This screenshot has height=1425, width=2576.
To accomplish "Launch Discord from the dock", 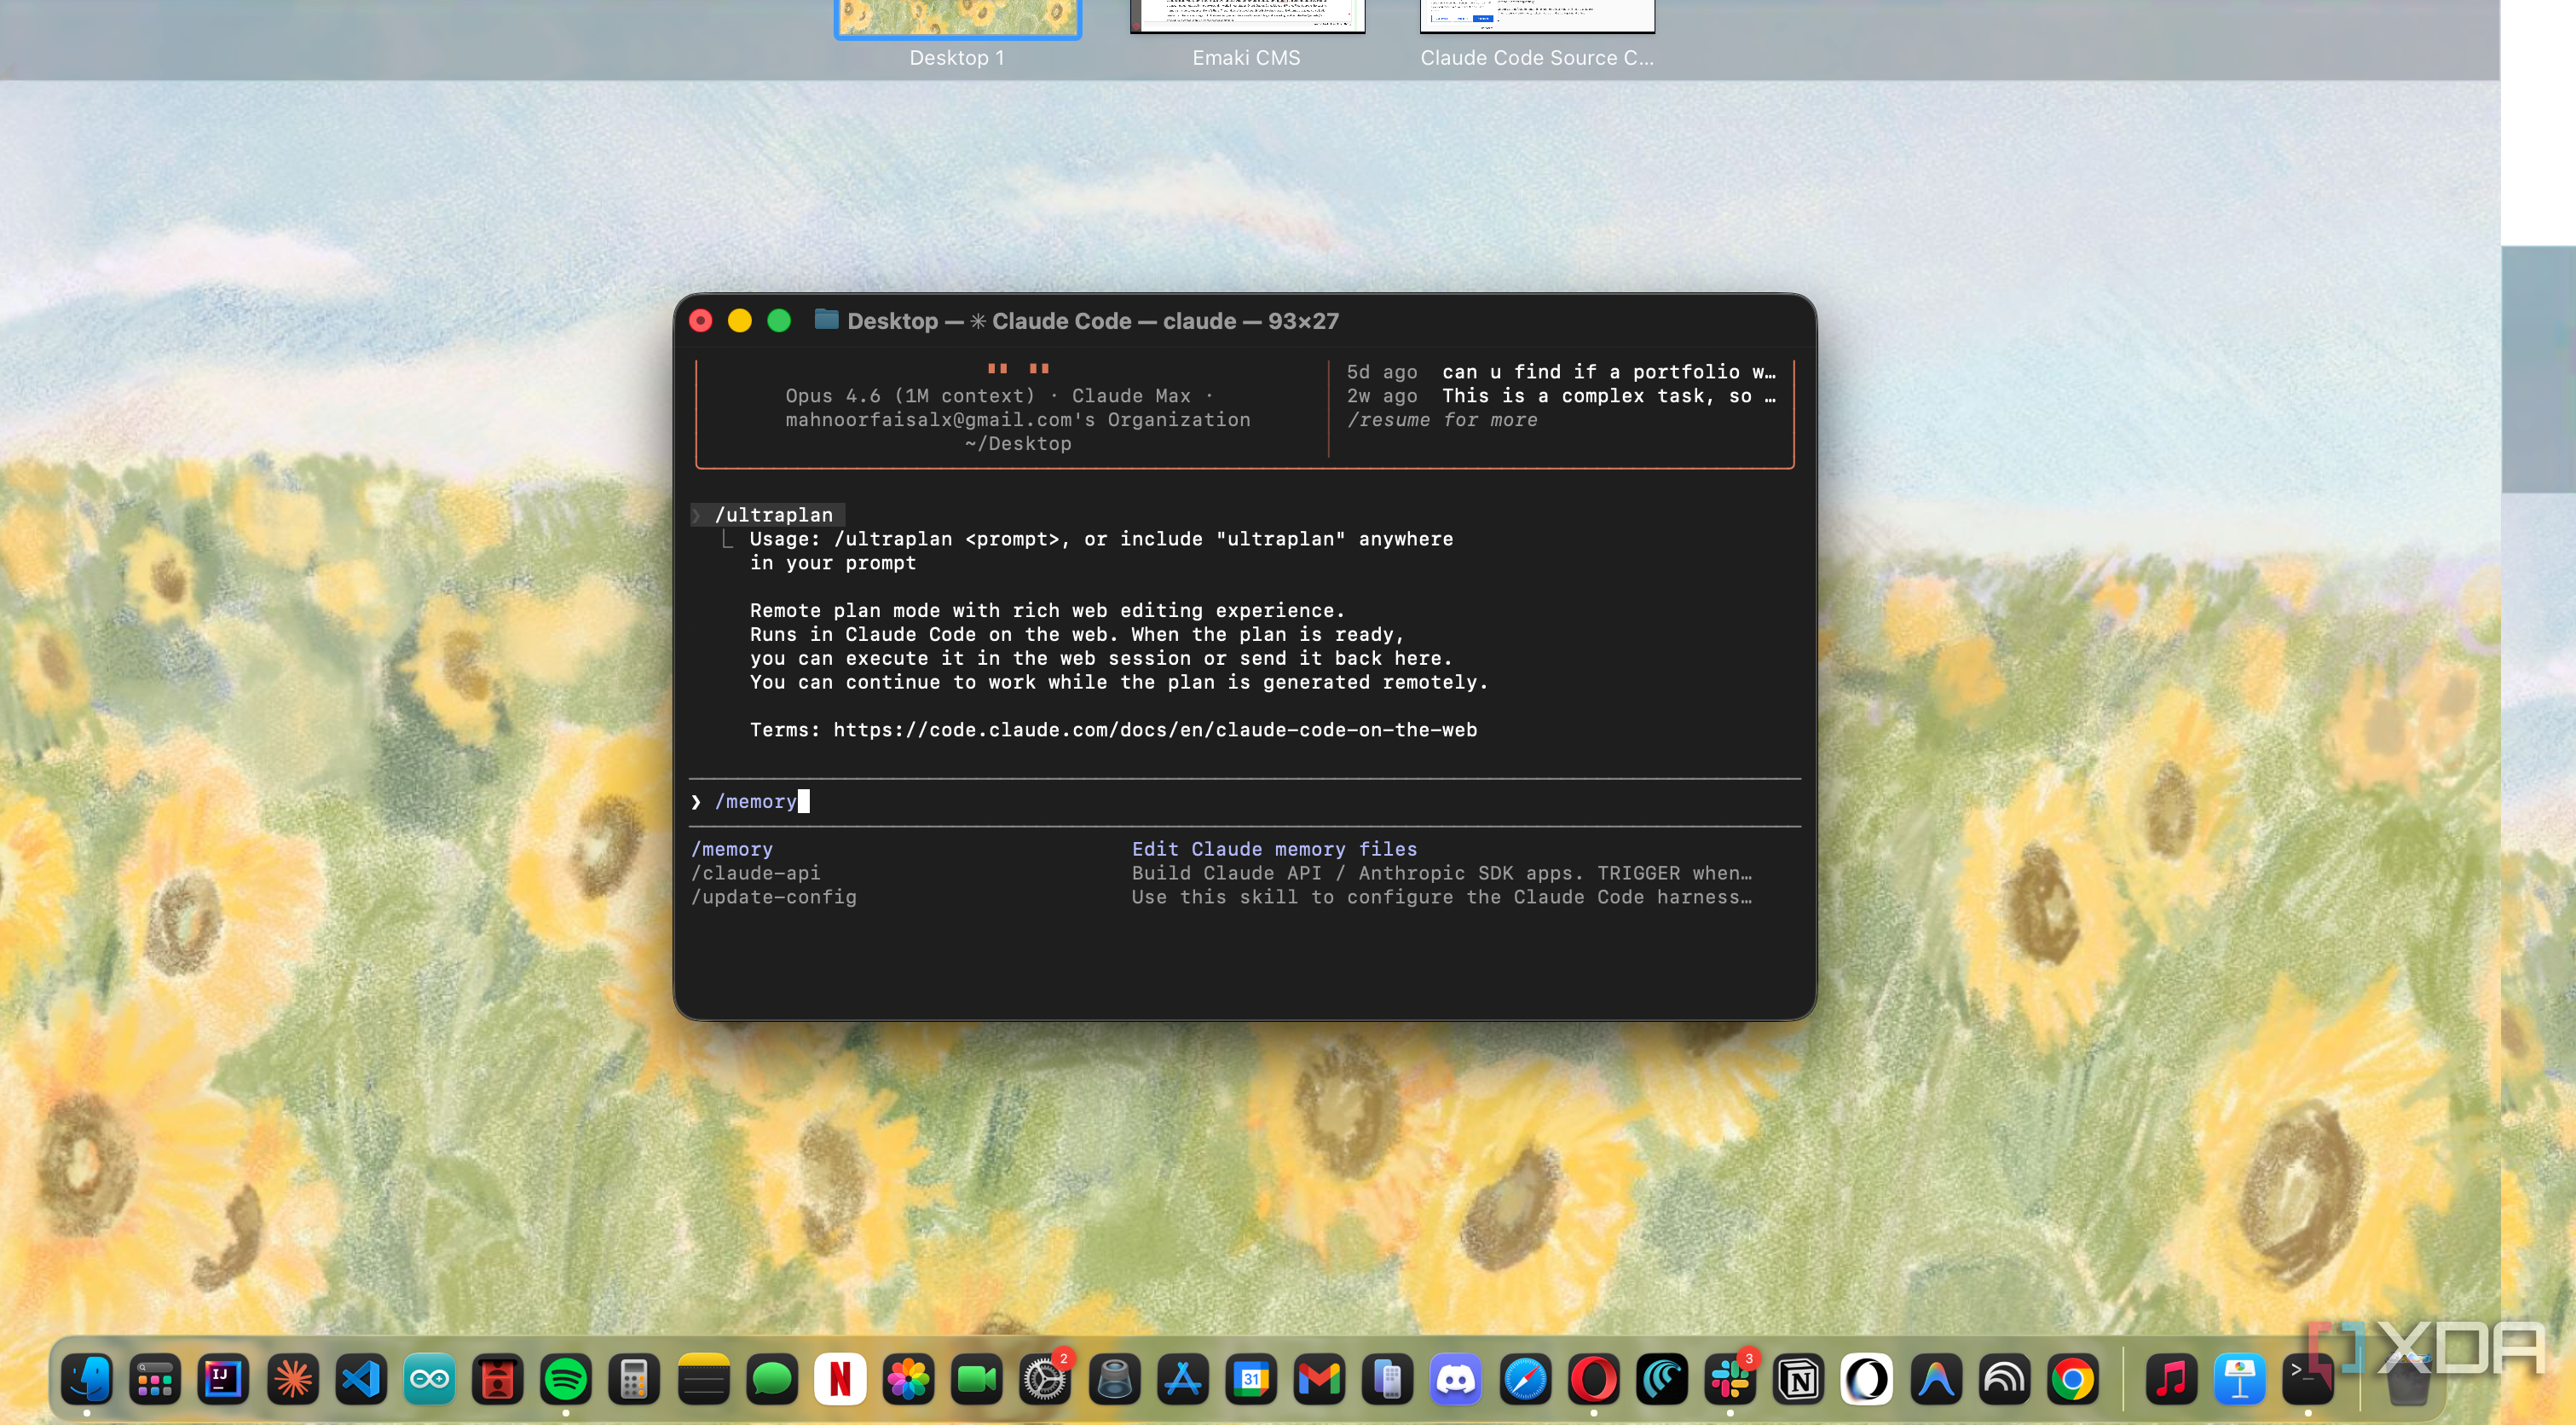I will (x=1456, y=1379).
